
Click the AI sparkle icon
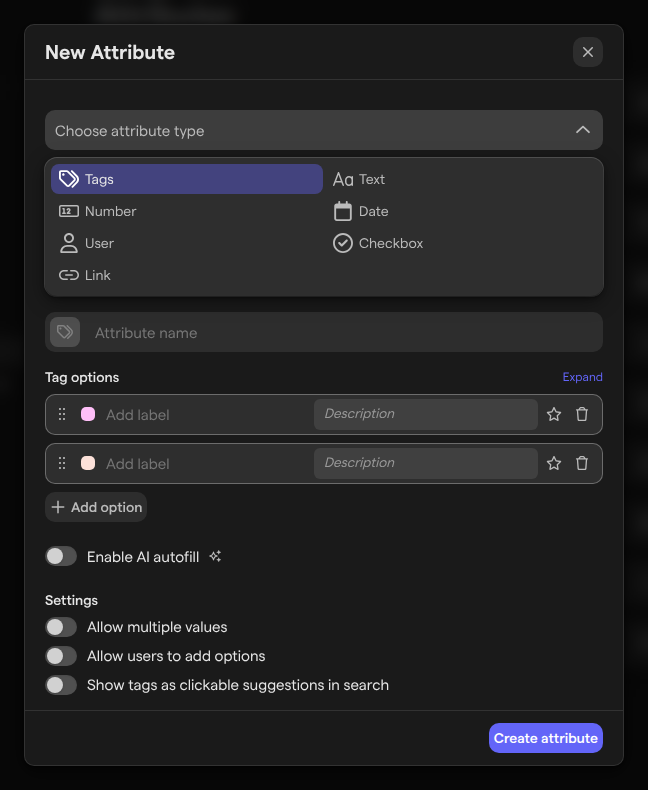(x=215, y=556)
